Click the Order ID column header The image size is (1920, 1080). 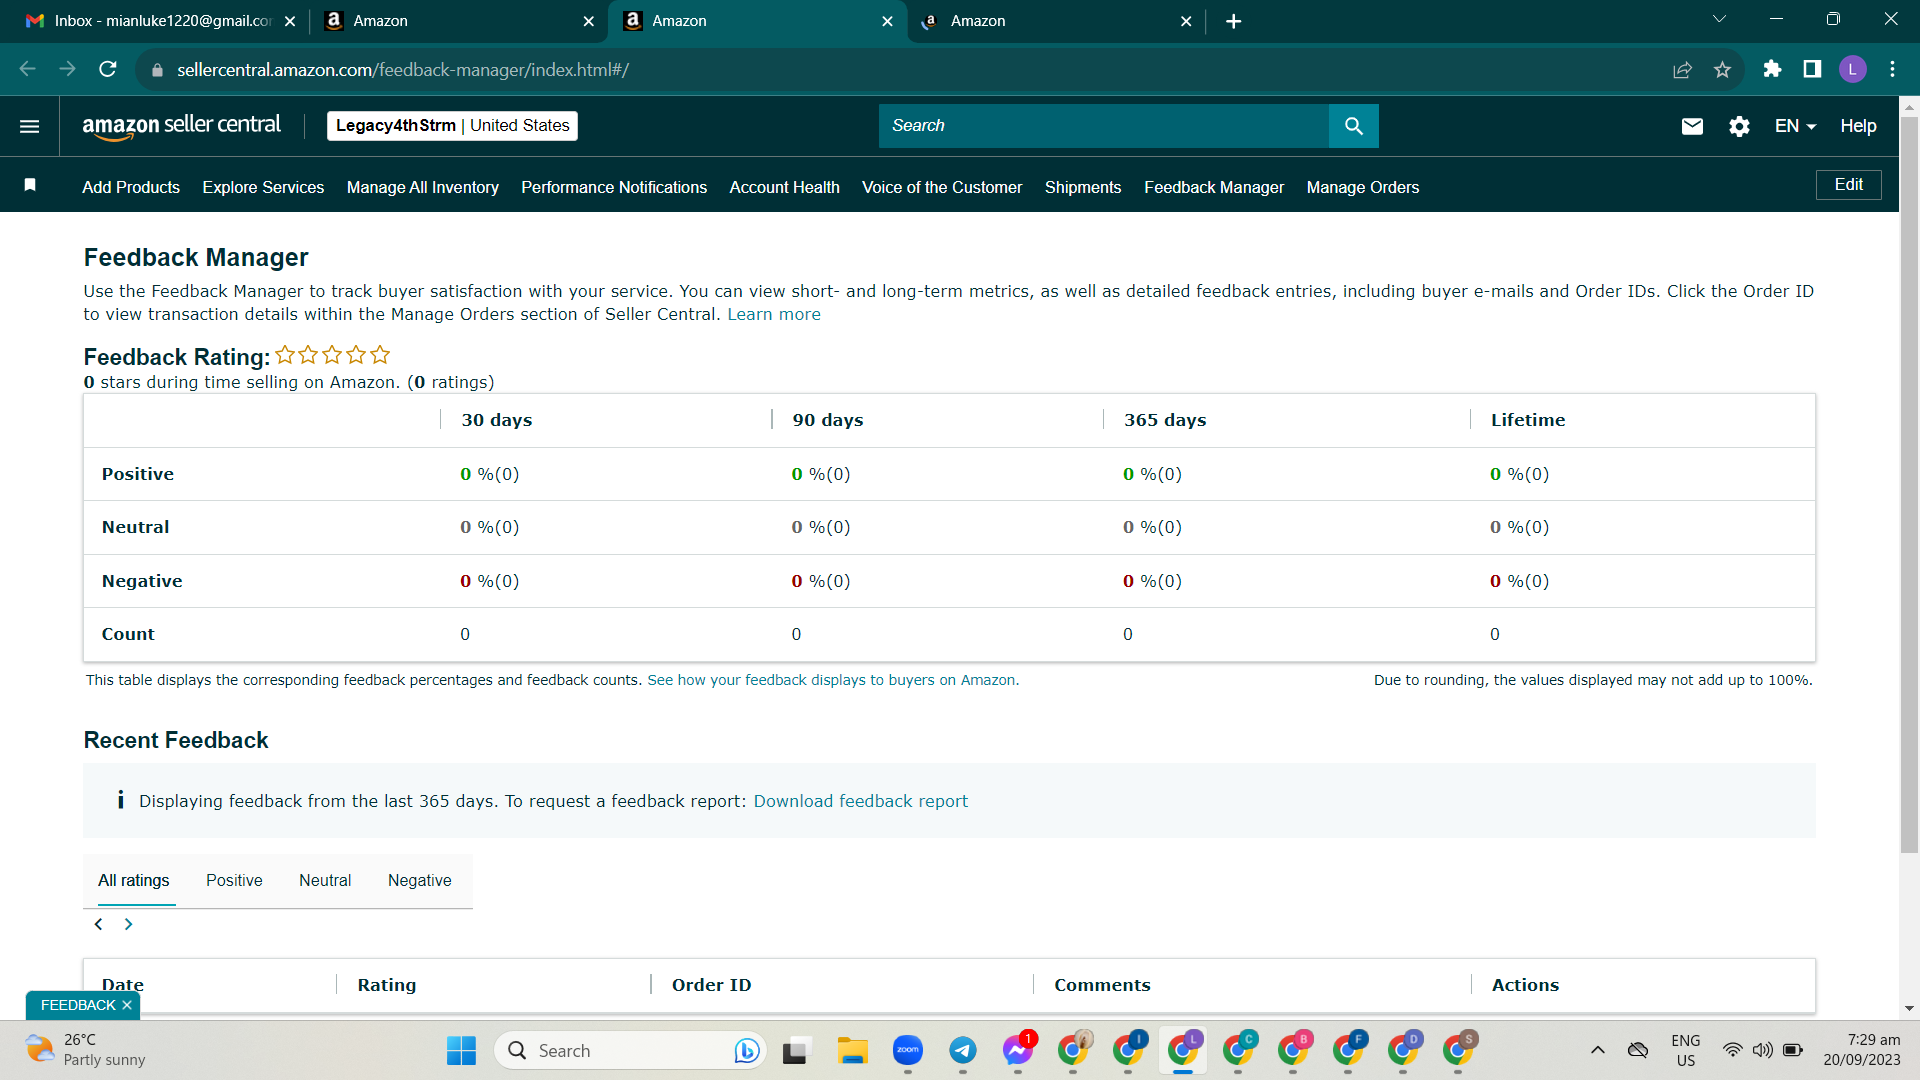(x=711, y=985)
